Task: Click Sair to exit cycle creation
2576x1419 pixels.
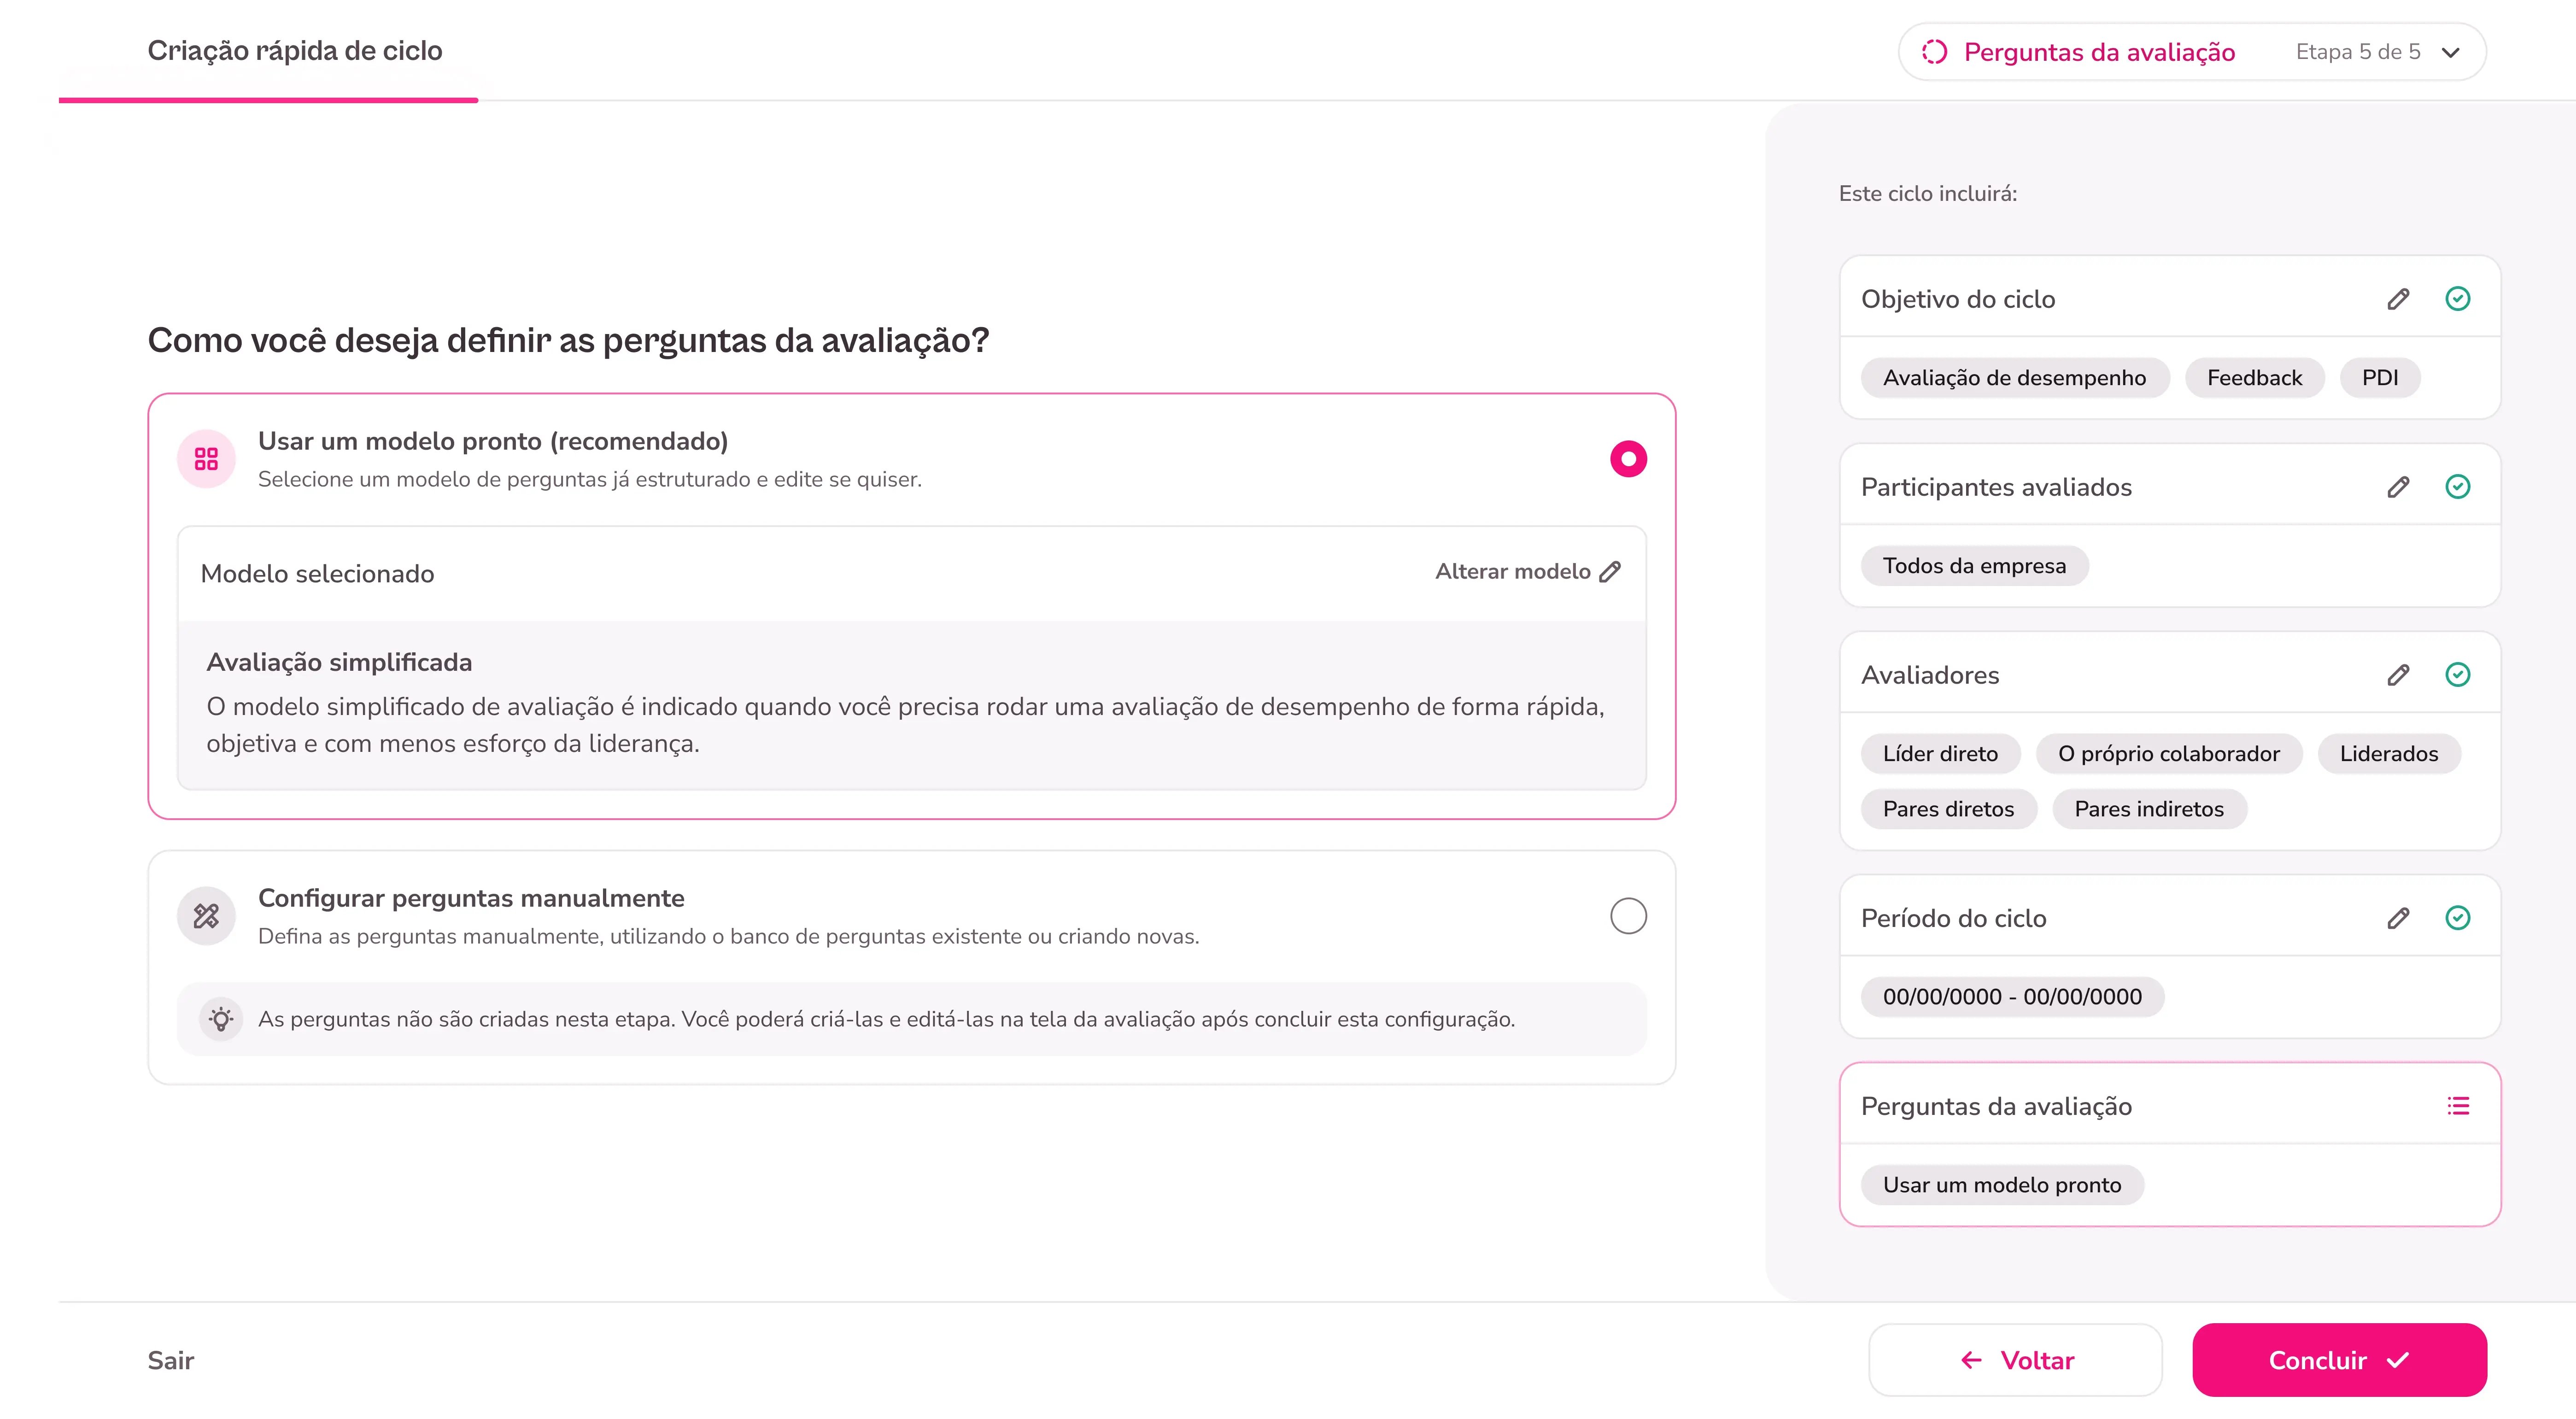Action: click(x=171, y=1360)
